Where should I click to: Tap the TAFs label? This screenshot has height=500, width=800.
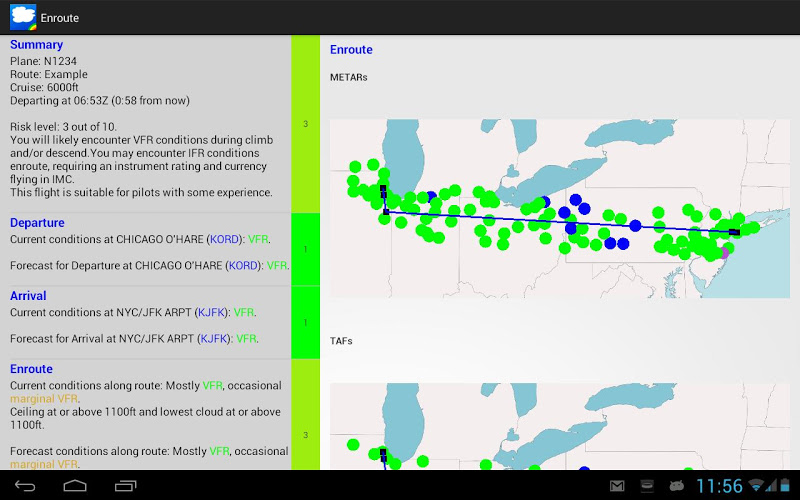[x=341, y=341]
